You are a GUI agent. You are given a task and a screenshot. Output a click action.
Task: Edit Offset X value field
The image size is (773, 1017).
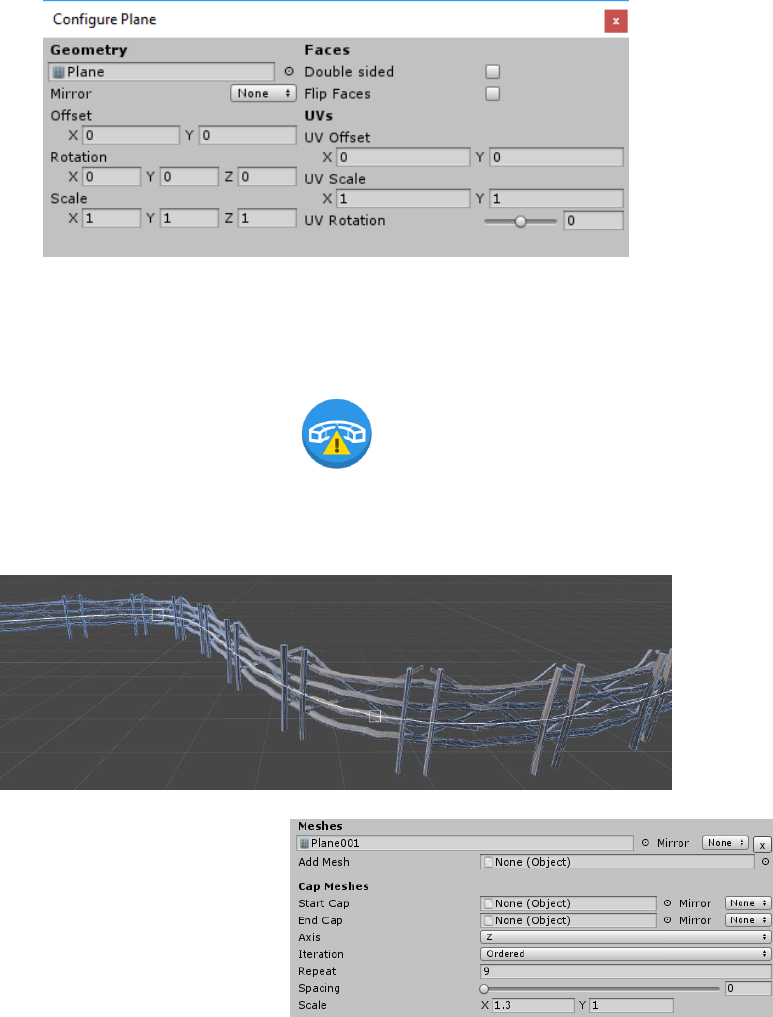point(130,135)
